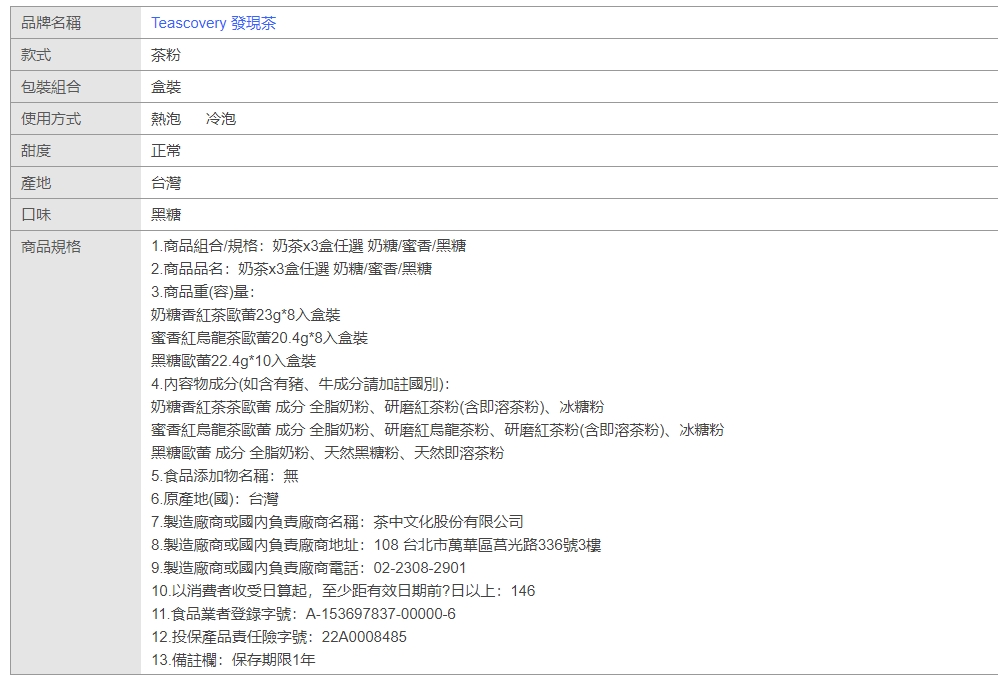Select the 台灣 value in 產地 row
Image resolution: width=998 pixels, height=680 pixels.
(165, 183)
